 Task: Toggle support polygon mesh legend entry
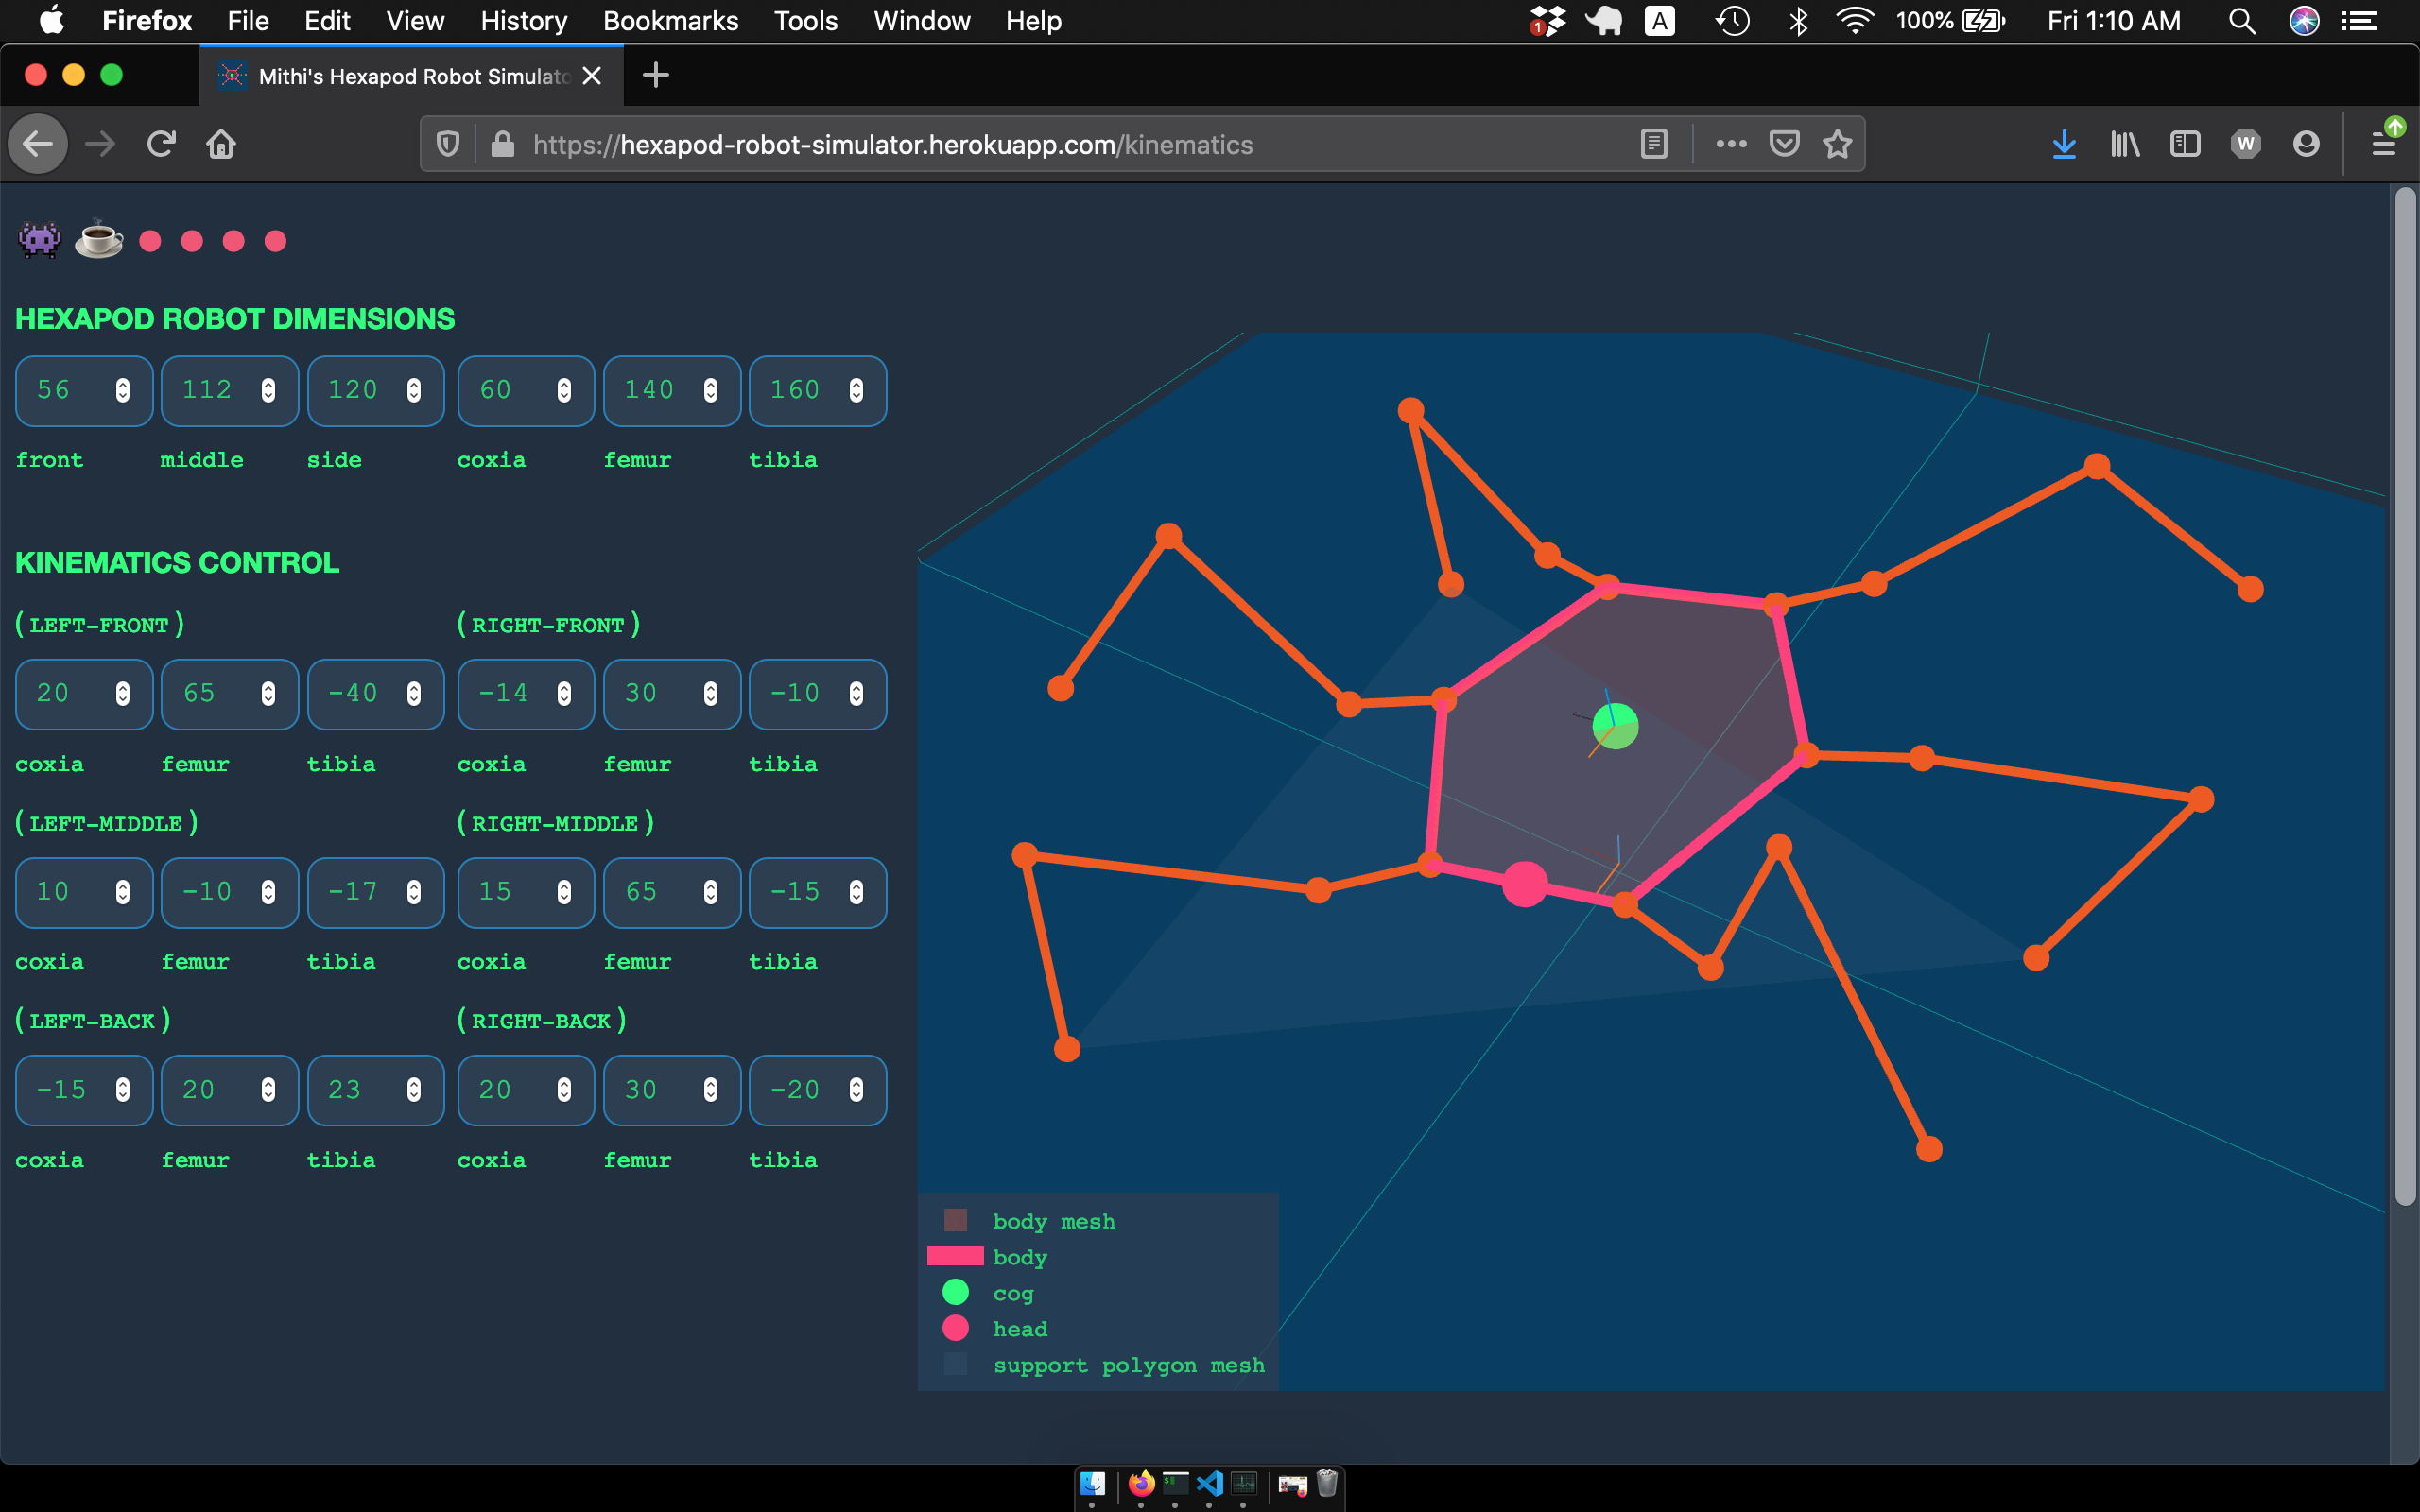[x=1128, y=1365]
